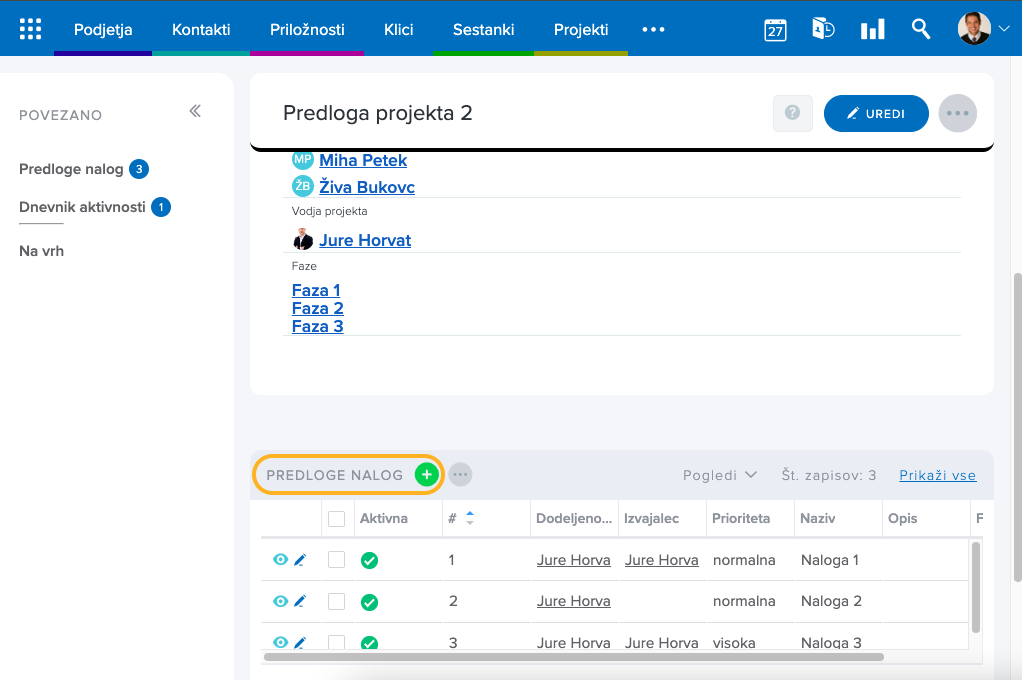Click the Uredi button

tap(876, 114)
